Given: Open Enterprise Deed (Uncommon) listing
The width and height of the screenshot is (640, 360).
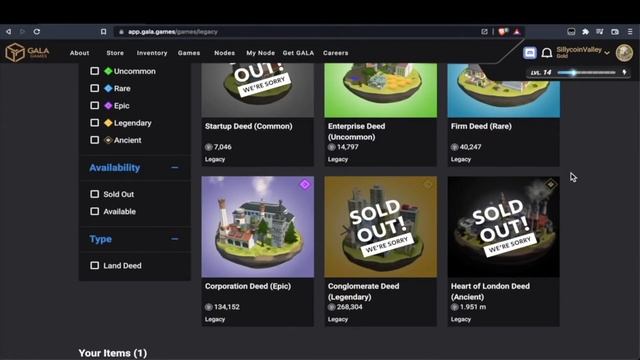Looking at the screenshot, I should point(356,131).
